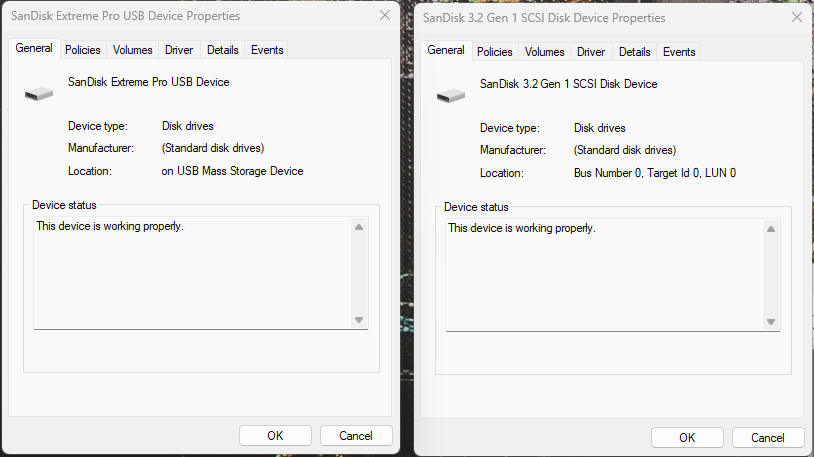This screenshot has width=814, height=457.
Task: Open Events tab in SCSI Disk Device window
Action: [679, 52]
